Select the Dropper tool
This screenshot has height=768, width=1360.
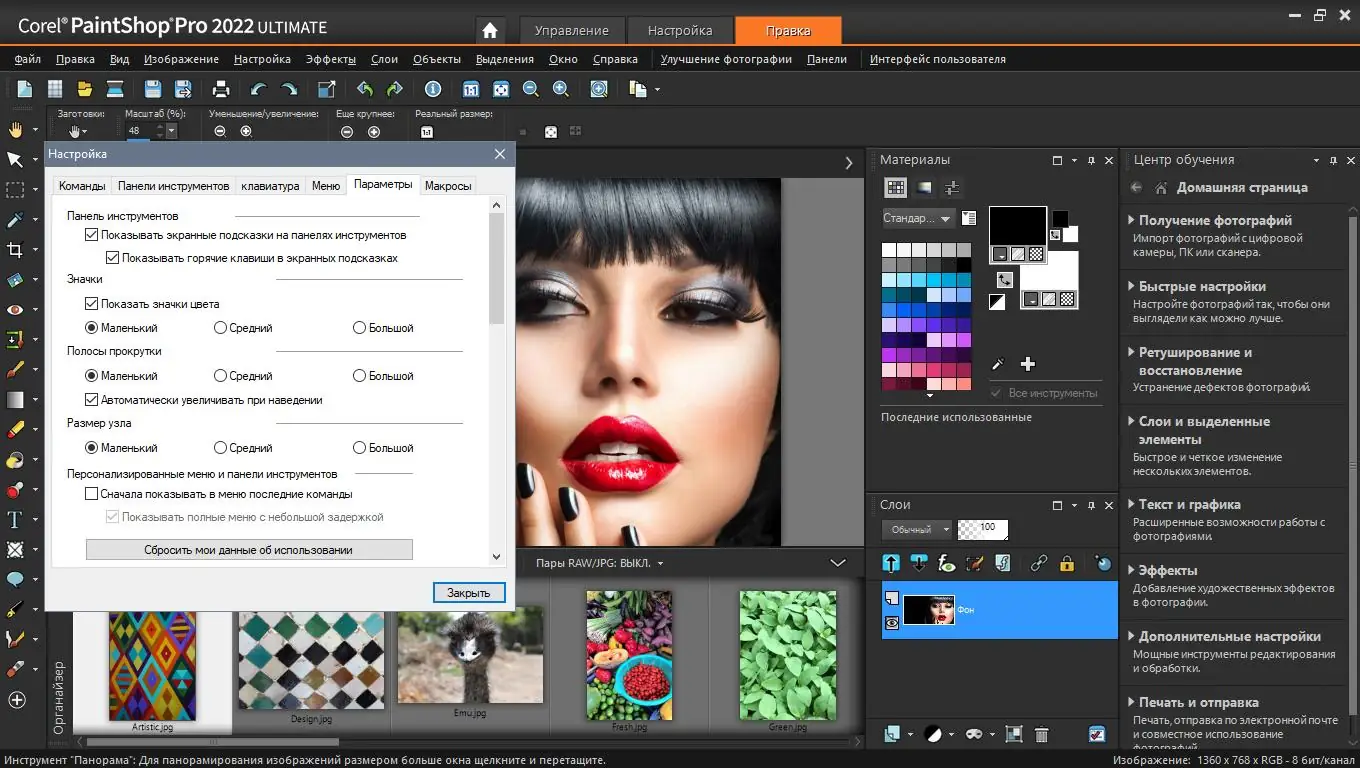click(16, 221)
